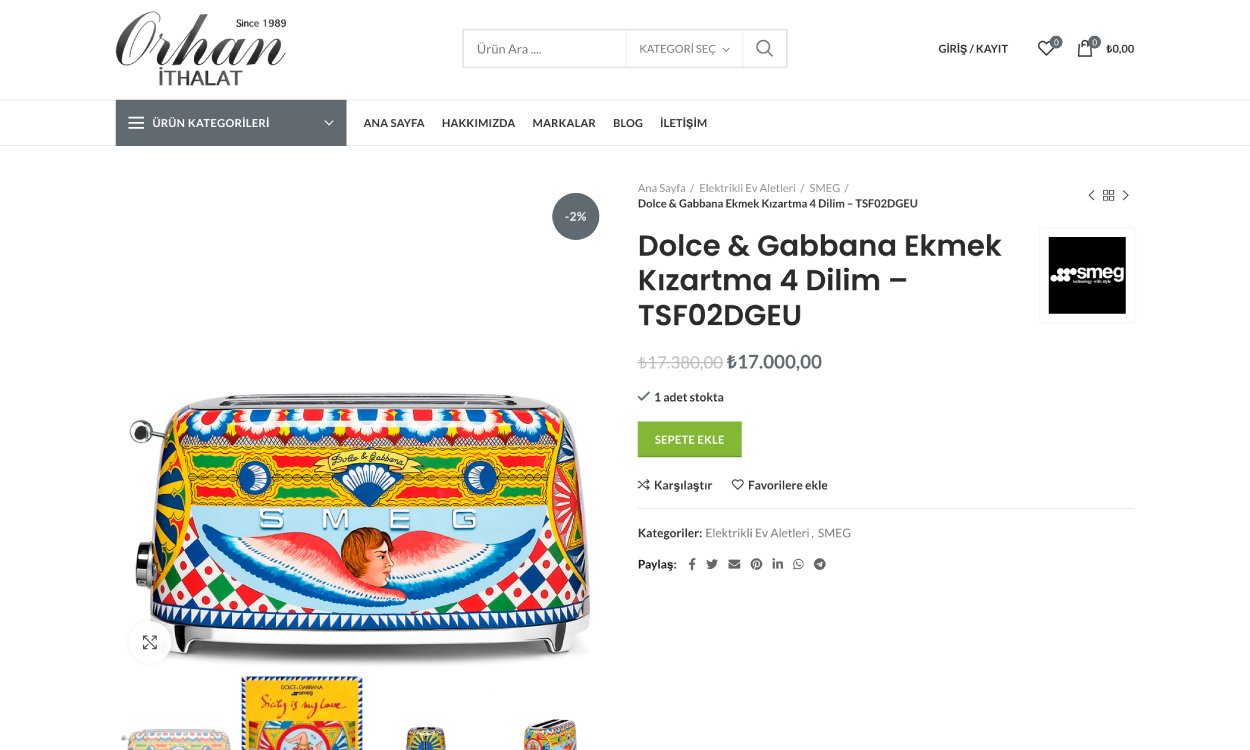Viewport: 1250px width, 750px height.
Task: Click the search magnifier icon
Action: [x=764, y=48]
